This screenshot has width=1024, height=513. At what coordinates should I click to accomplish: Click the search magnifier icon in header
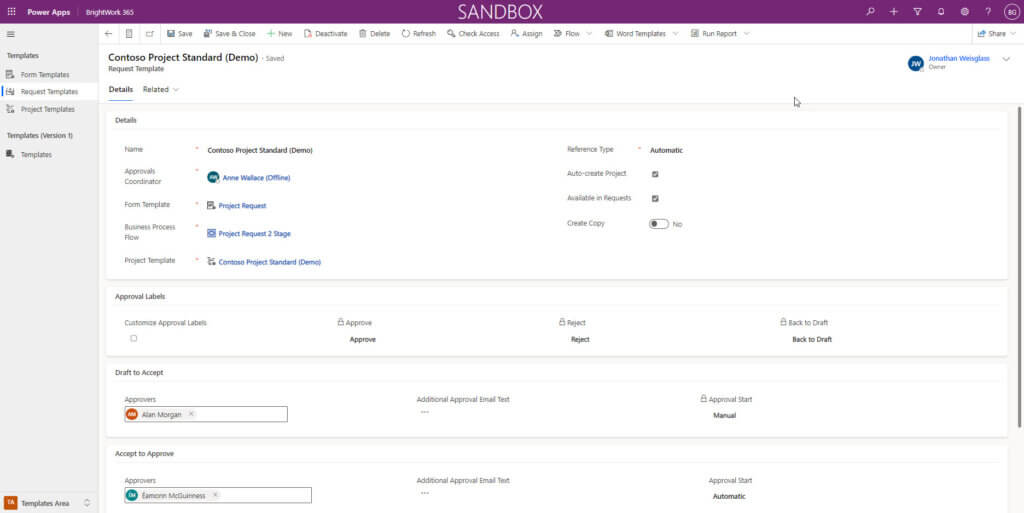point(871,12)
